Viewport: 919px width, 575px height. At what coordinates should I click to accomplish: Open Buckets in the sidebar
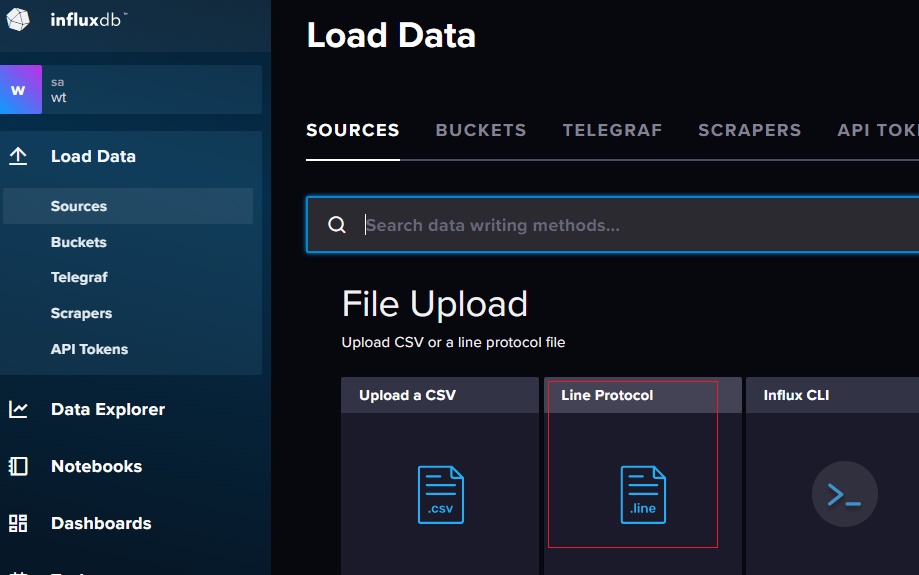(79, 242)
